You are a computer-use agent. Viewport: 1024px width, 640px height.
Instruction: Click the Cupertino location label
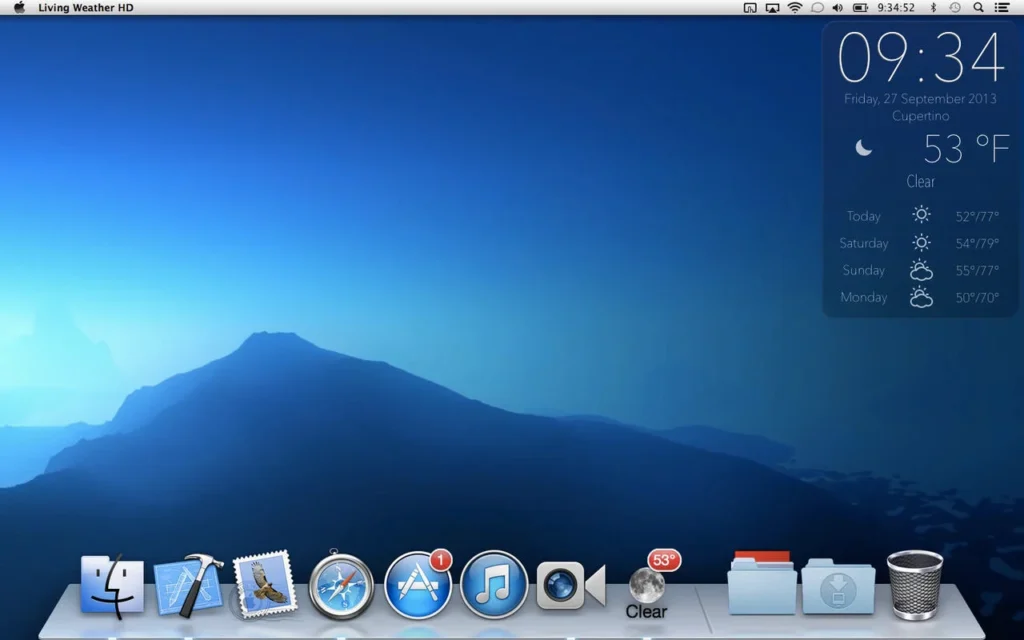920,116
